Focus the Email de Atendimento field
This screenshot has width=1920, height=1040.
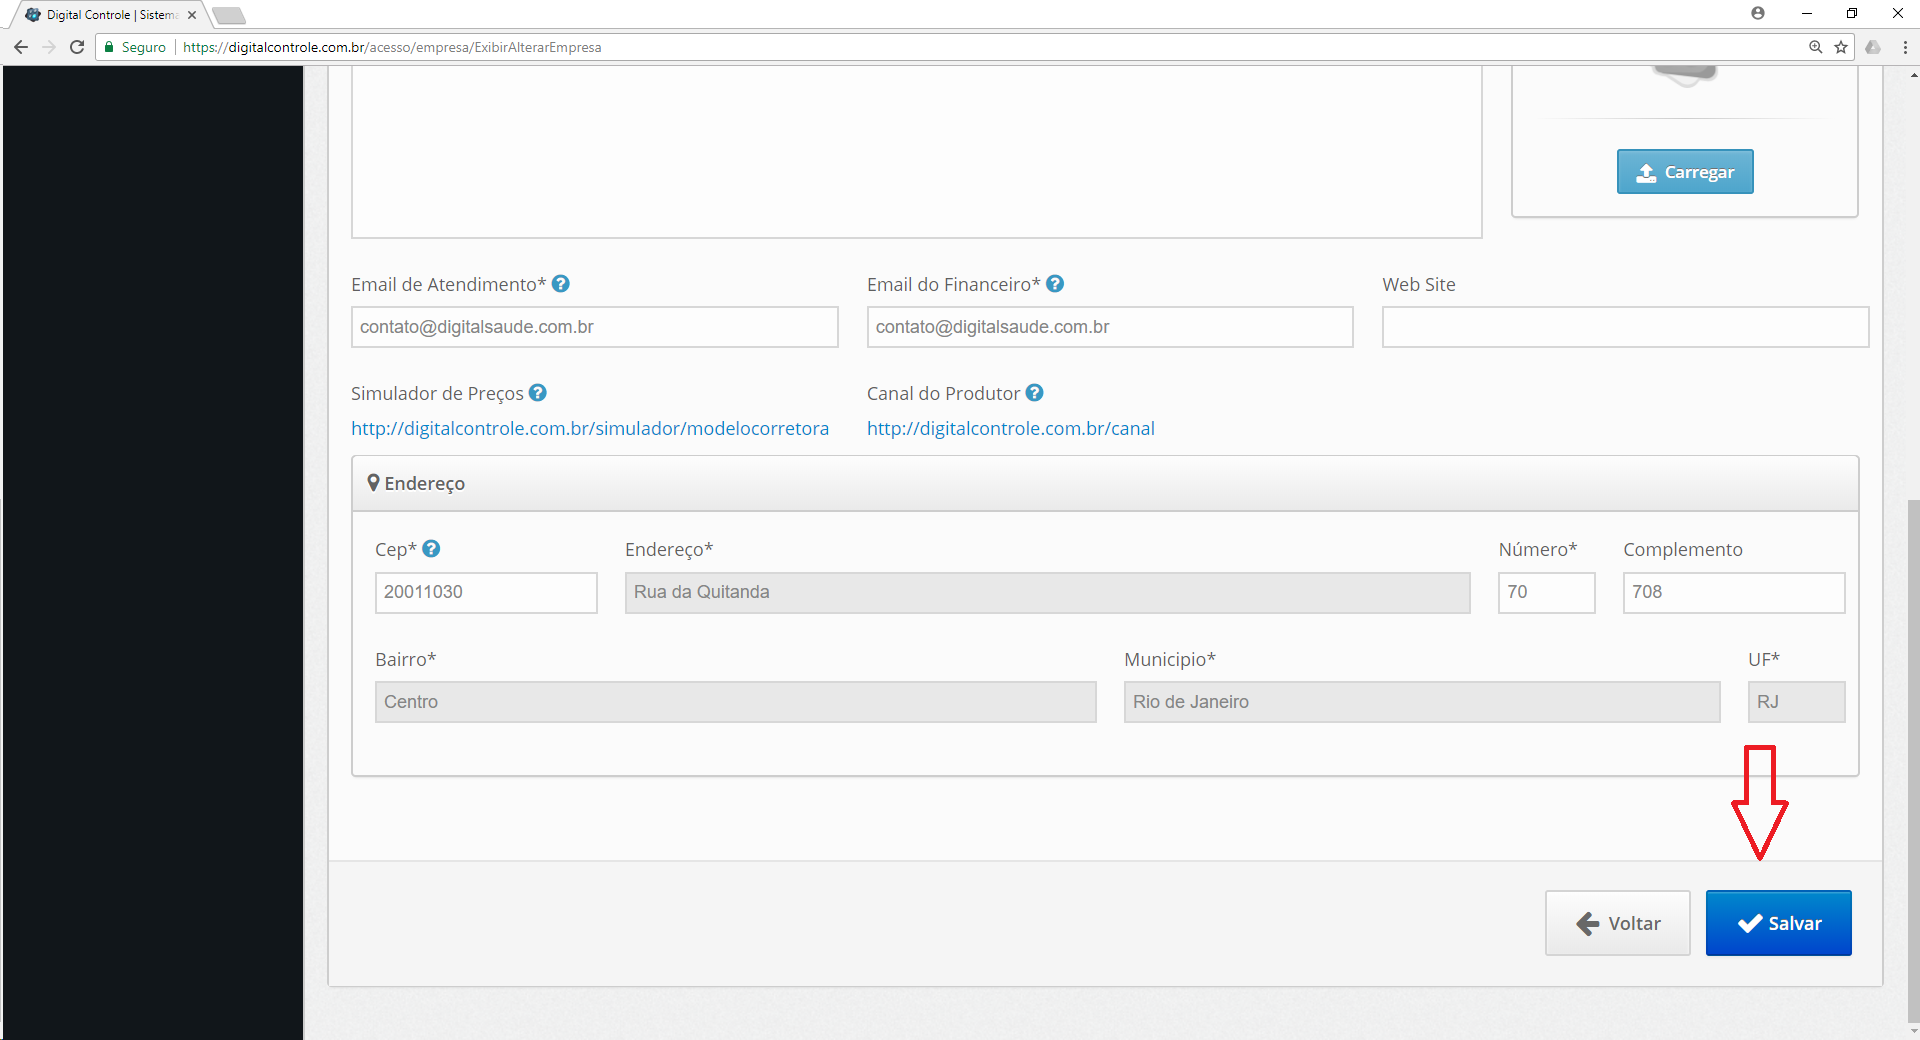coord(594,327)
